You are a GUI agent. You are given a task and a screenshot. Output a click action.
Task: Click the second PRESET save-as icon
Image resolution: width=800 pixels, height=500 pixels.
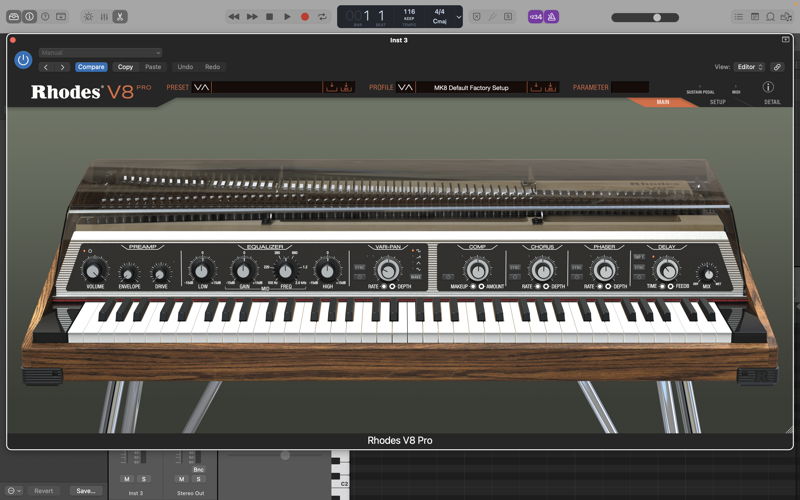click(346, 87)
